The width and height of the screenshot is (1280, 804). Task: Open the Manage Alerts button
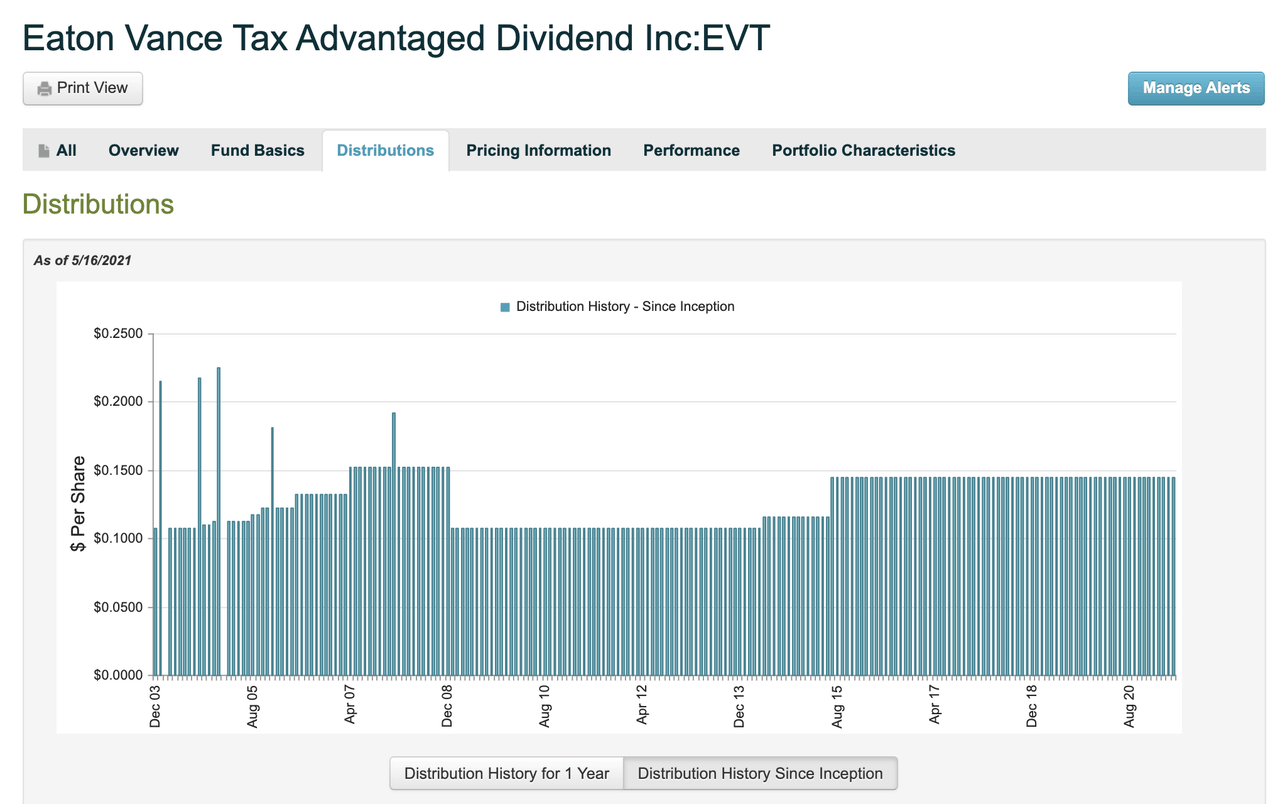[1196, 88]
